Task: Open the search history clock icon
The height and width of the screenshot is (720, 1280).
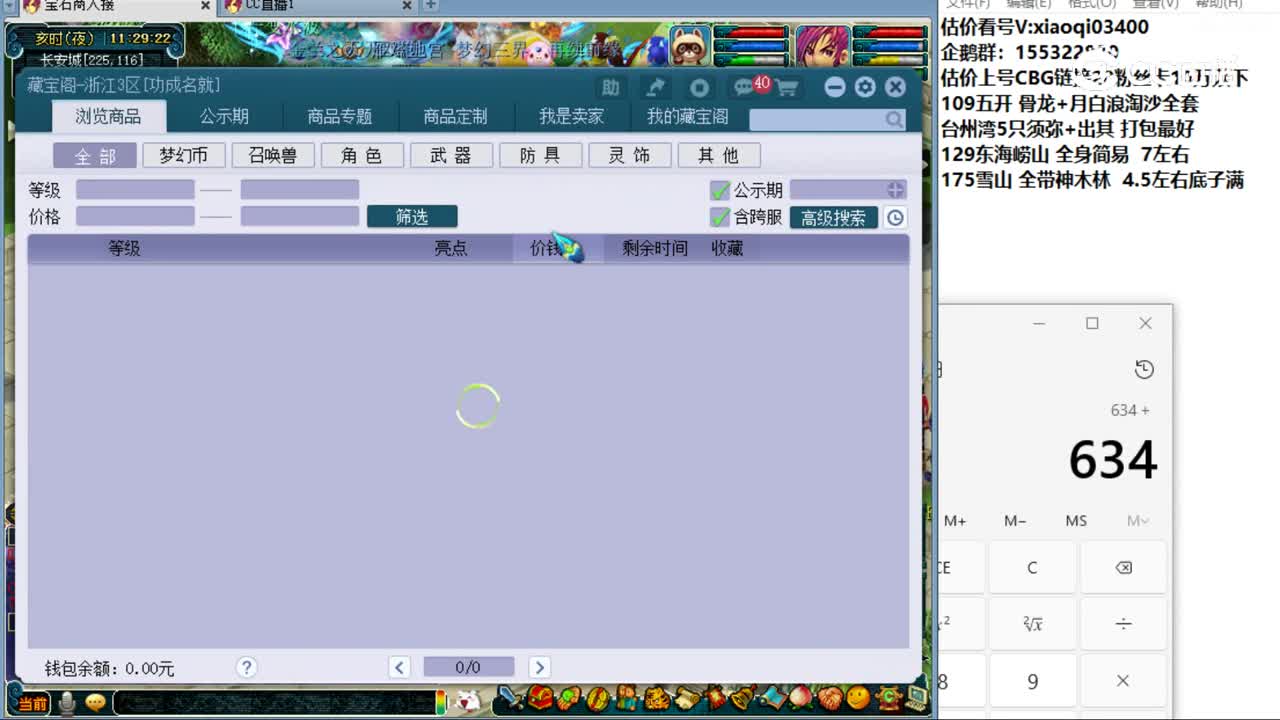Action: pos(896,217)
